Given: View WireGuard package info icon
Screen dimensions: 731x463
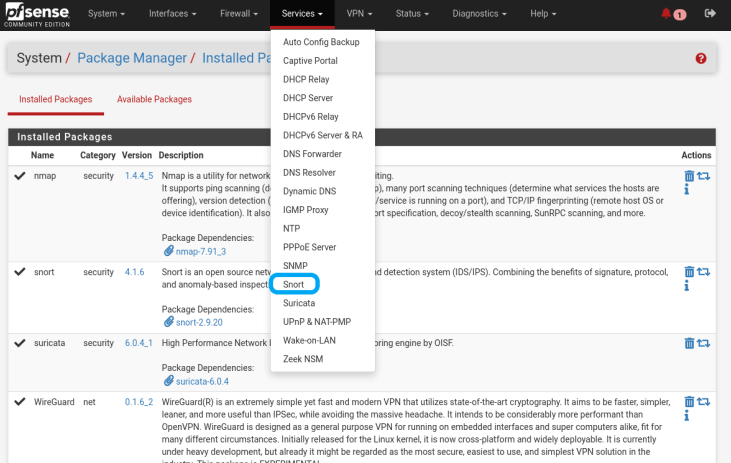Looking at the screenshot, I should pos(687,415).
